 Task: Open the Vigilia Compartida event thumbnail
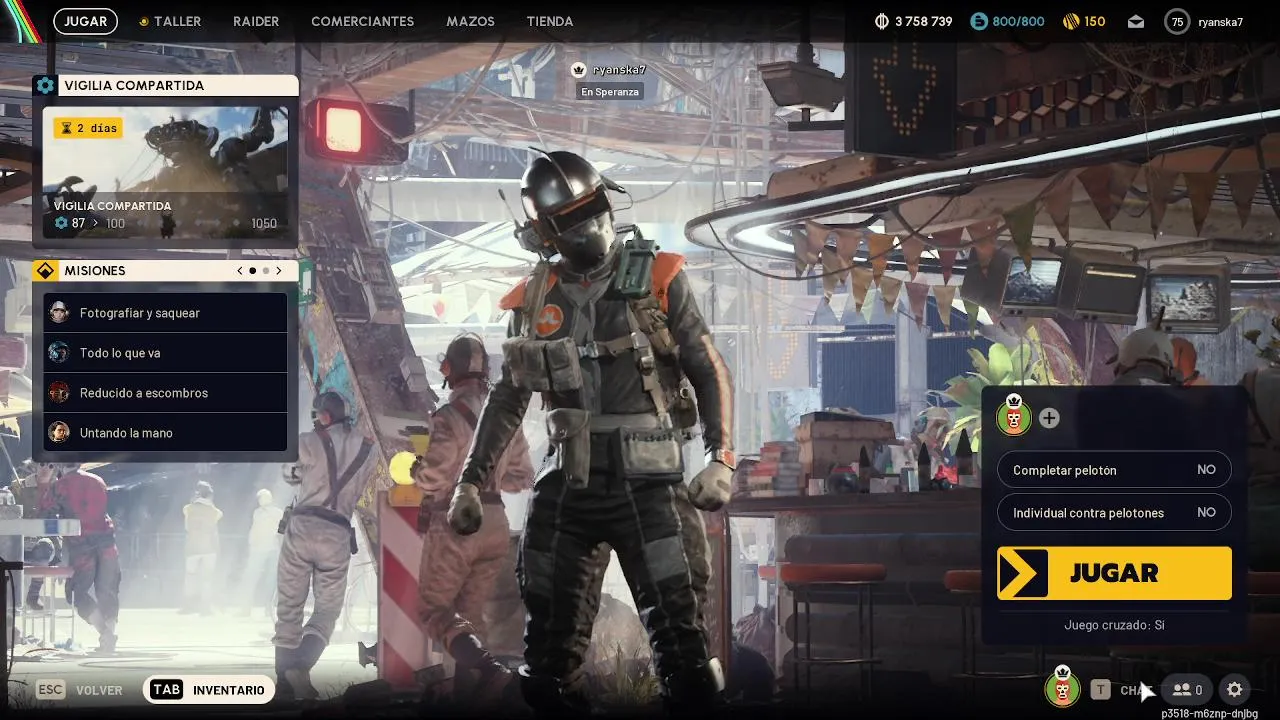point(165,171)
